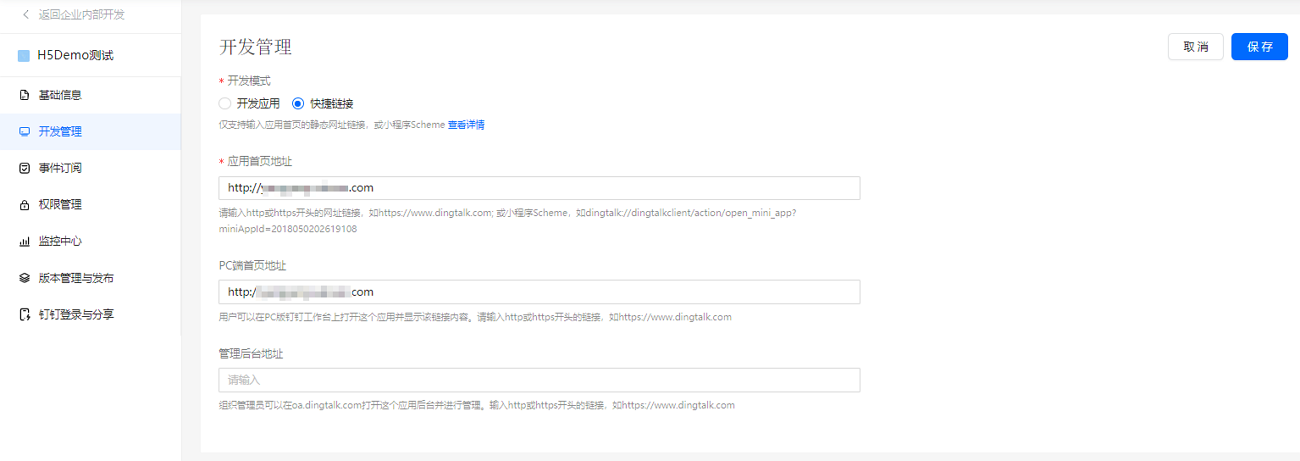Click the 管理后台地址 label
The height and width of the screenshot is (461, 1300).
[251, 353]
